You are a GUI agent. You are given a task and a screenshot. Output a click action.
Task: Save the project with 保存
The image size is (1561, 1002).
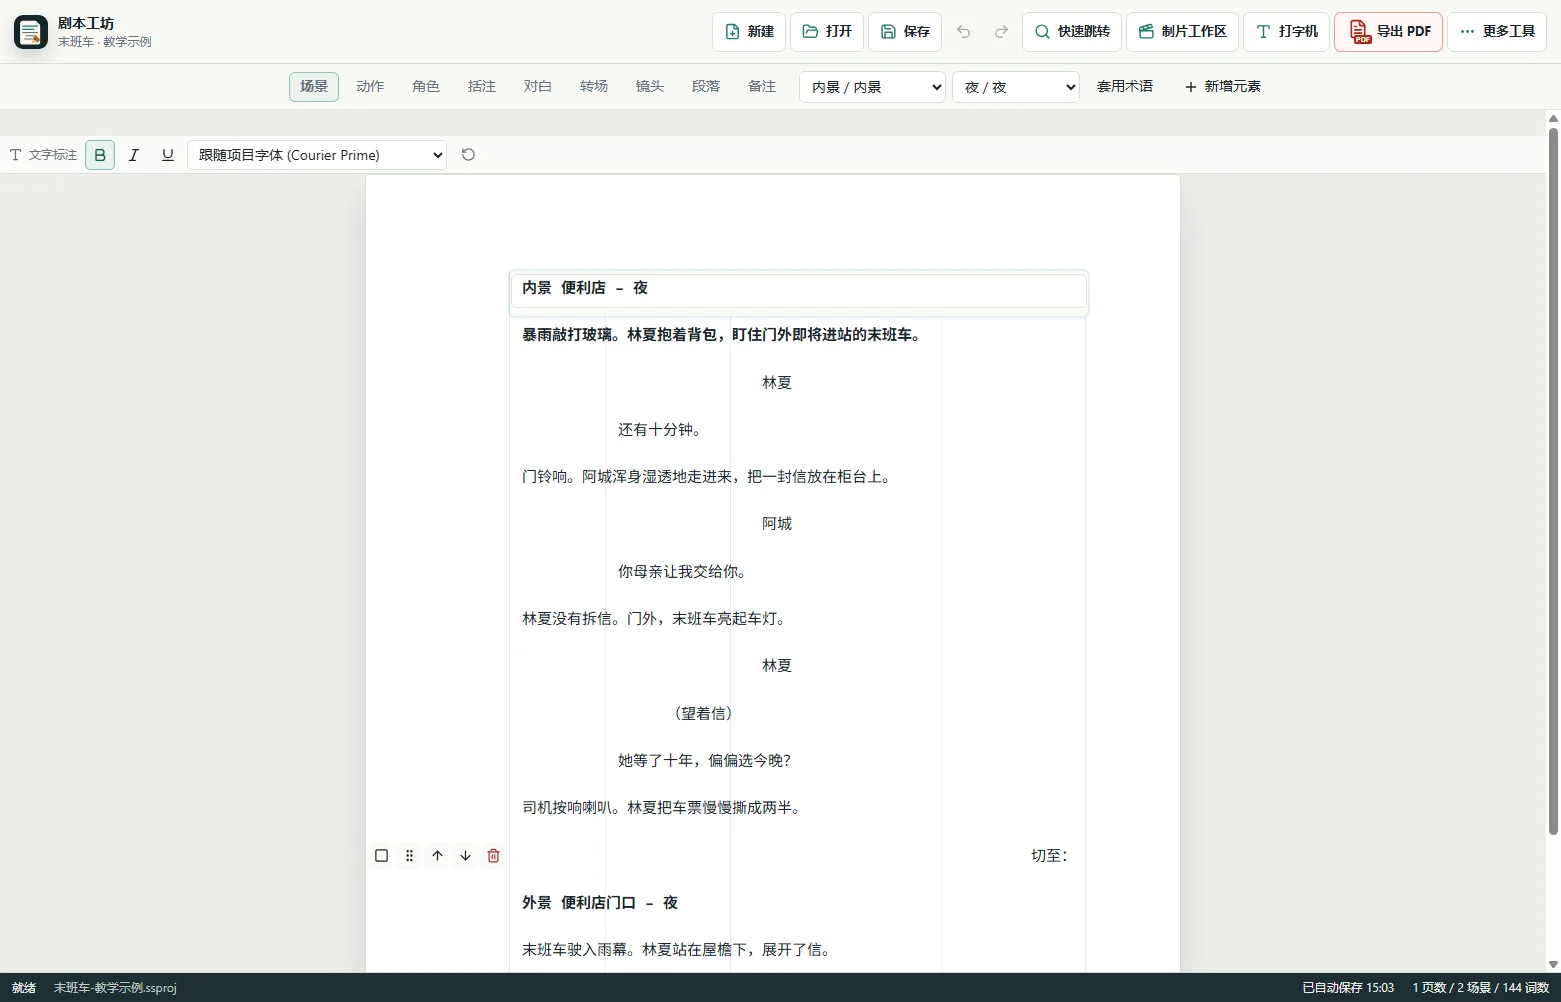[905, 32]
